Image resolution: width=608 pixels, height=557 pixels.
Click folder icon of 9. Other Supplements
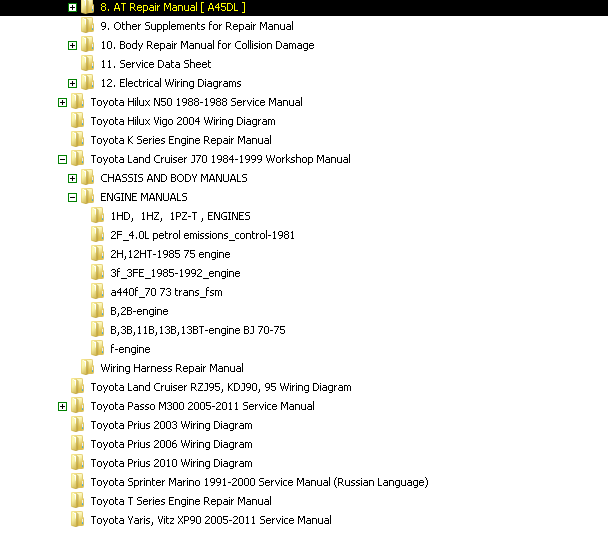pos(88,26)
